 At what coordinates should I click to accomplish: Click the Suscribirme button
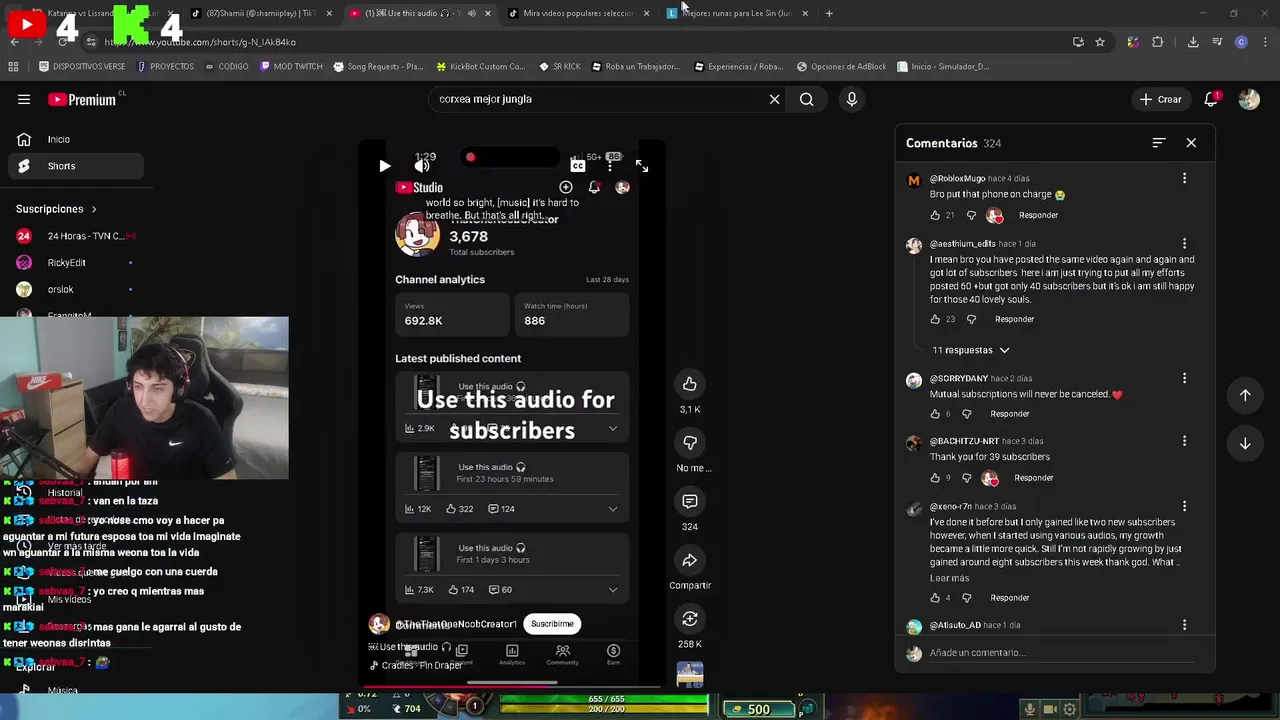(552, 624)
